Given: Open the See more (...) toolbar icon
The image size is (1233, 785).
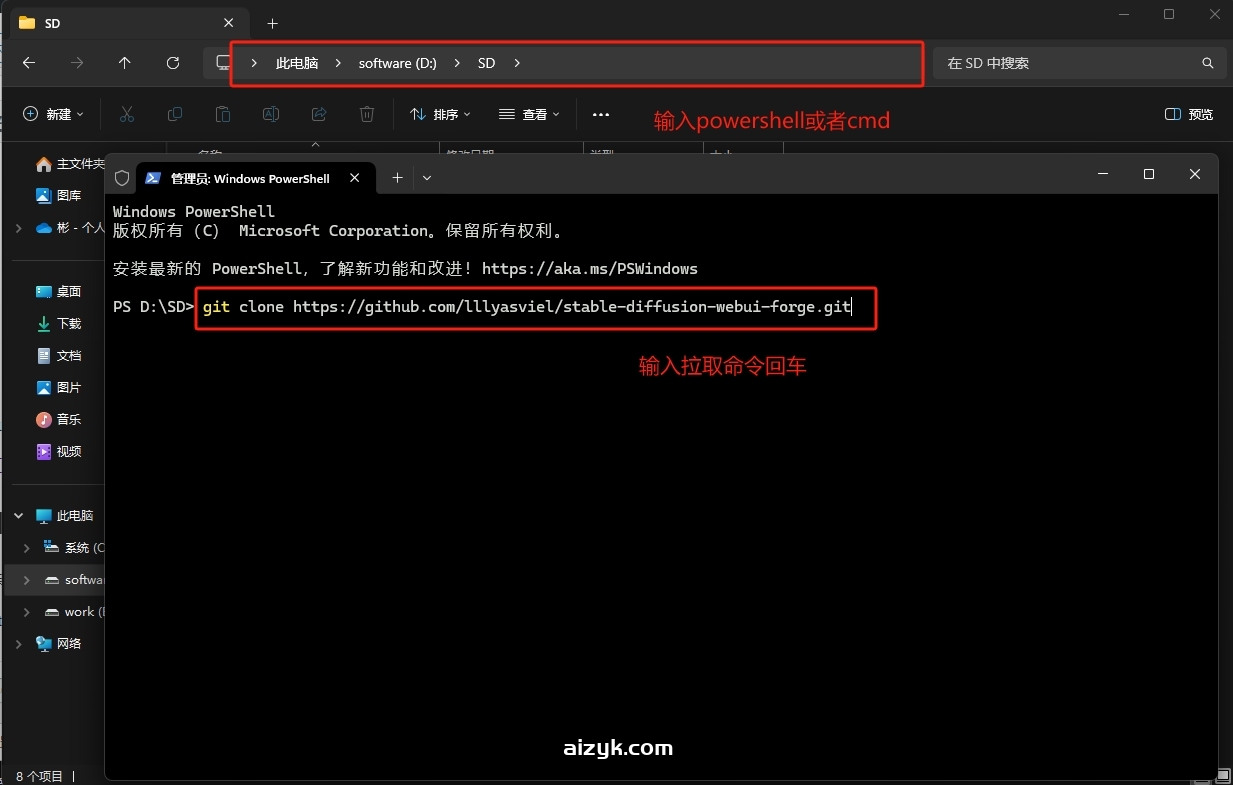Looking at the screenshot, I should [600, 114].
